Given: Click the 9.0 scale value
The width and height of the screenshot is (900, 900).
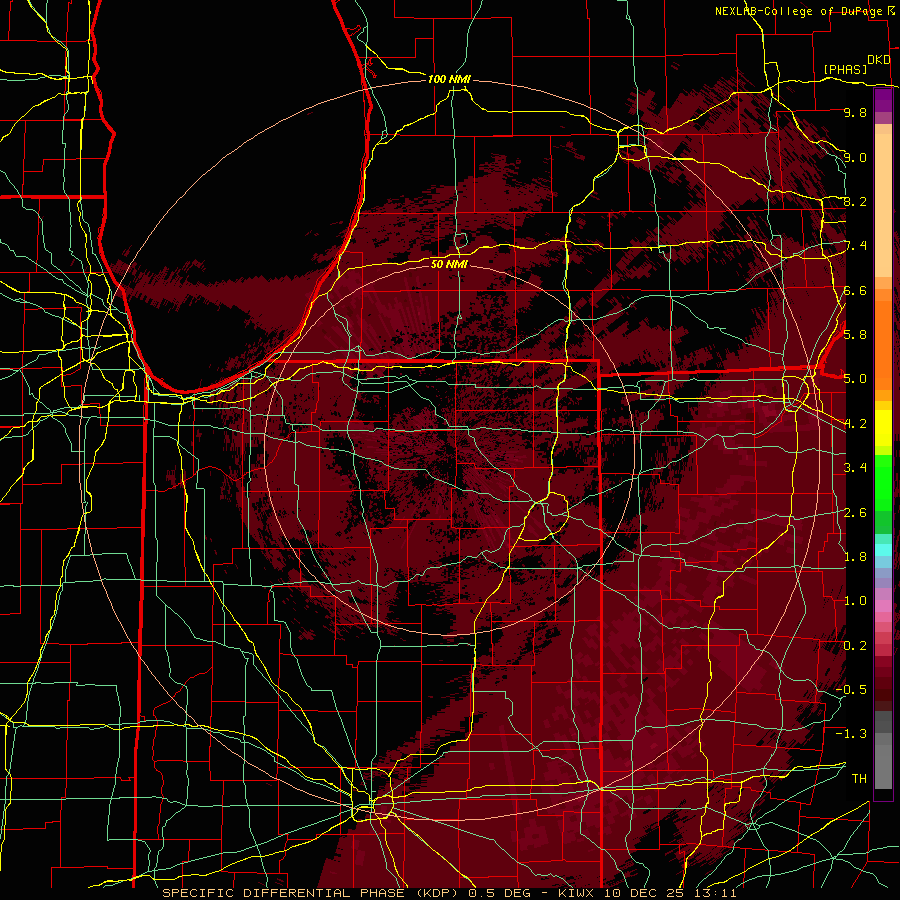Looking at the screenshot, I should point(855,157).
